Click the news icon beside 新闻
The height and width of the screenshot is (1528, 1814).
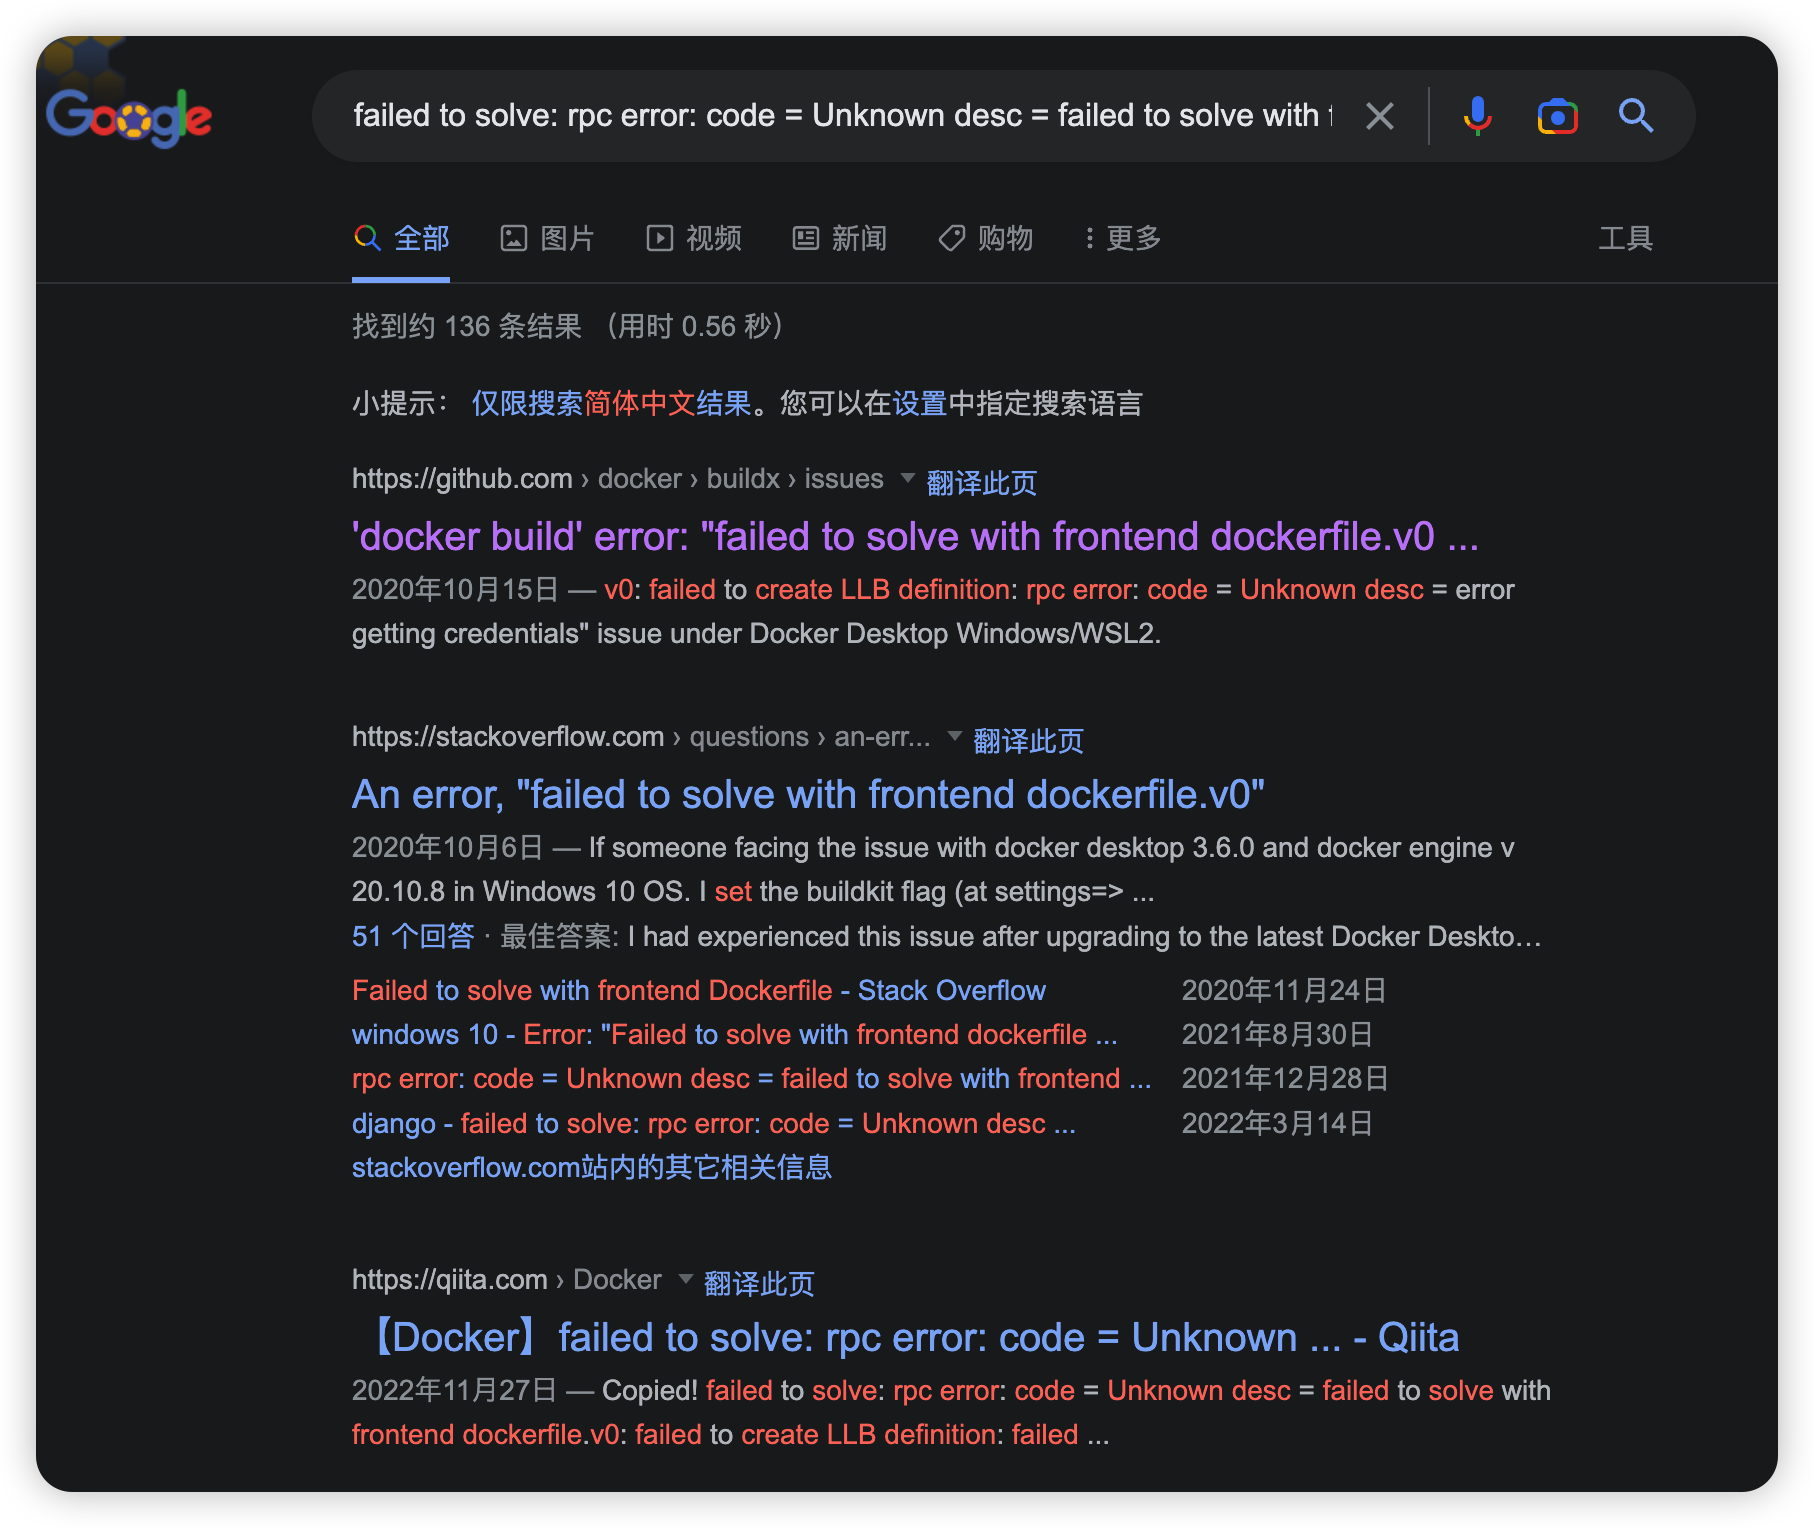(x=806, y=238)
